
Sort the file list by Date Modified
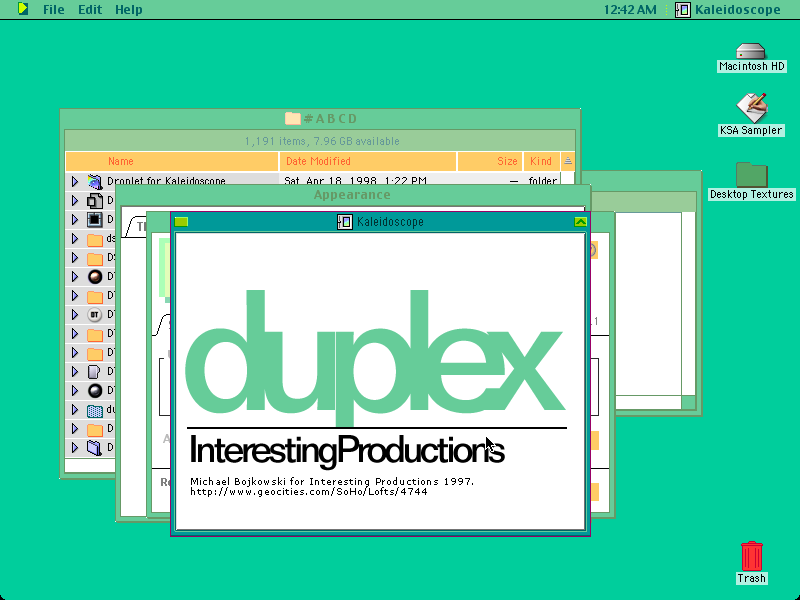pyautogui.click(x=368, y=161)
